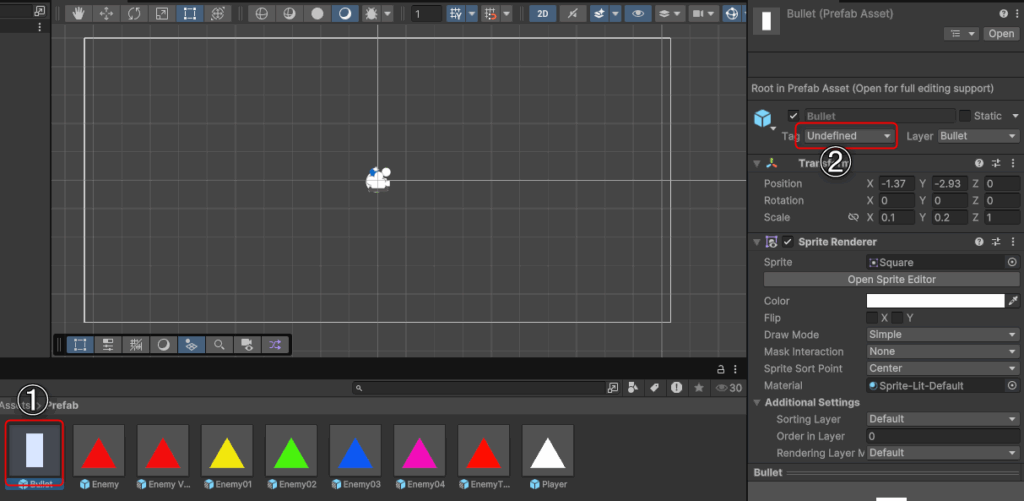
Task: Switch to shaded wireframe draw mode
Action: pyautogui.click(x=289, y=14)
